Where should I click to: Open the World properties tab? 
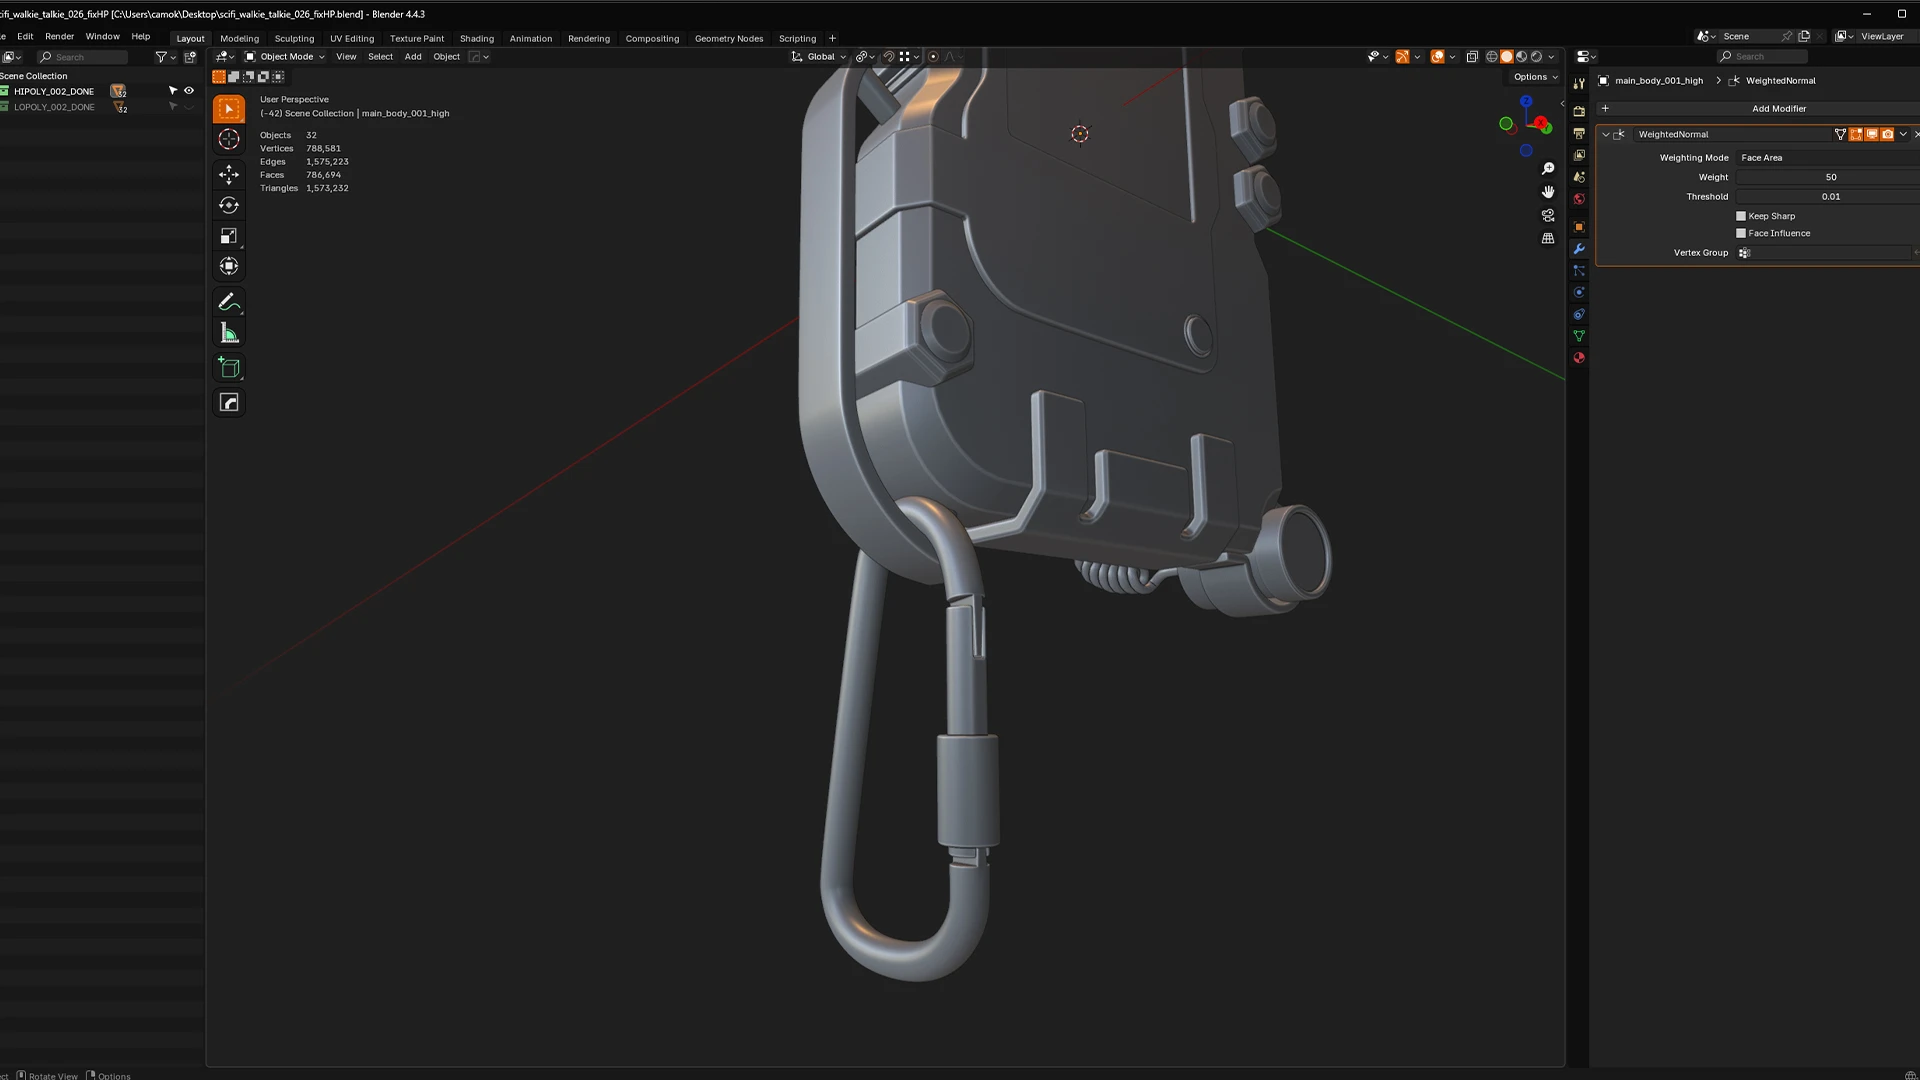coord(1579,199)
